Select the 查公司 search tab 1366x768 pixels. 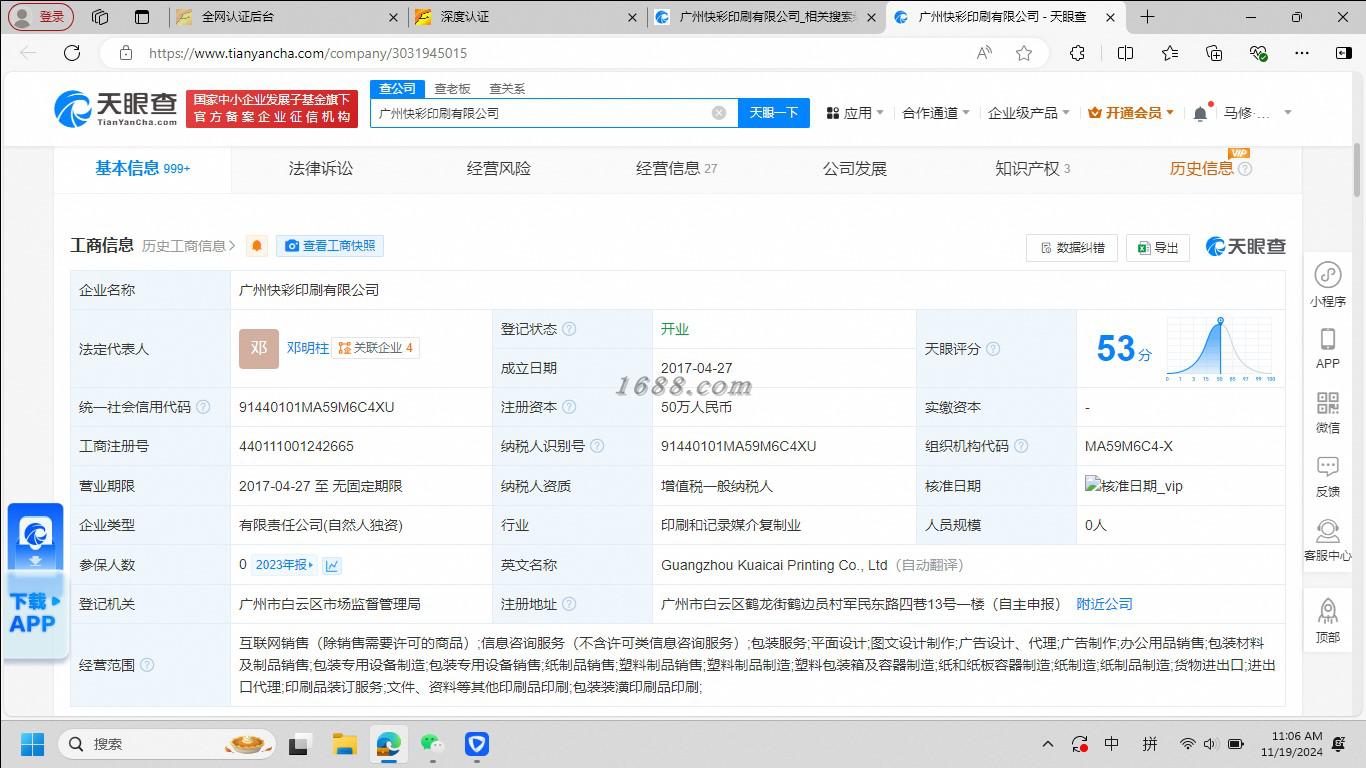tap(397, 89)
